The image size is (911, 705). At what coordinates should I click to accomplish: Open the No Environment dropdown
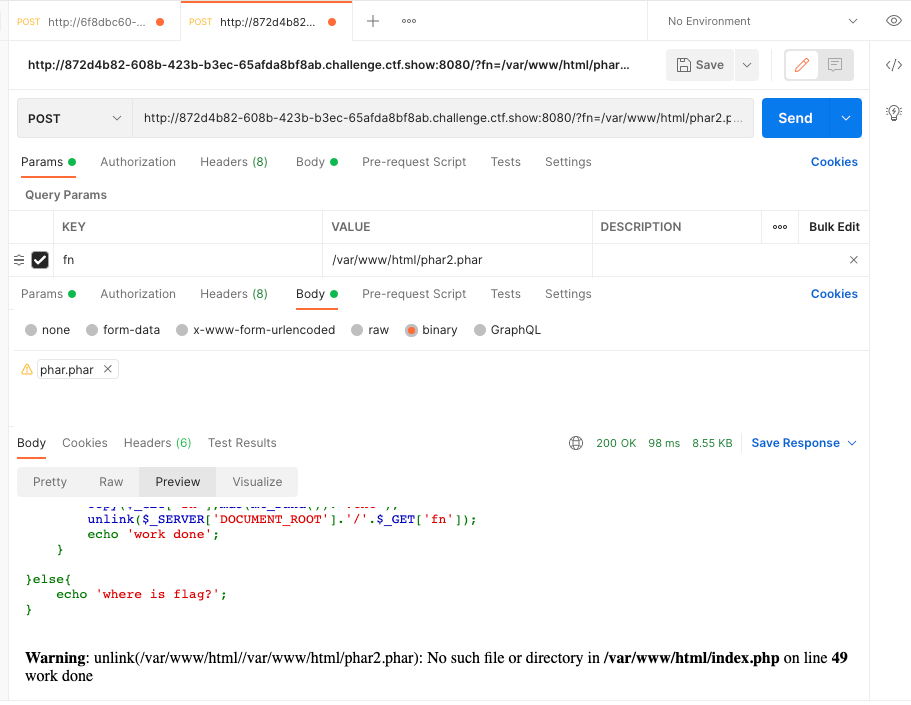click(x=758, y=20)
